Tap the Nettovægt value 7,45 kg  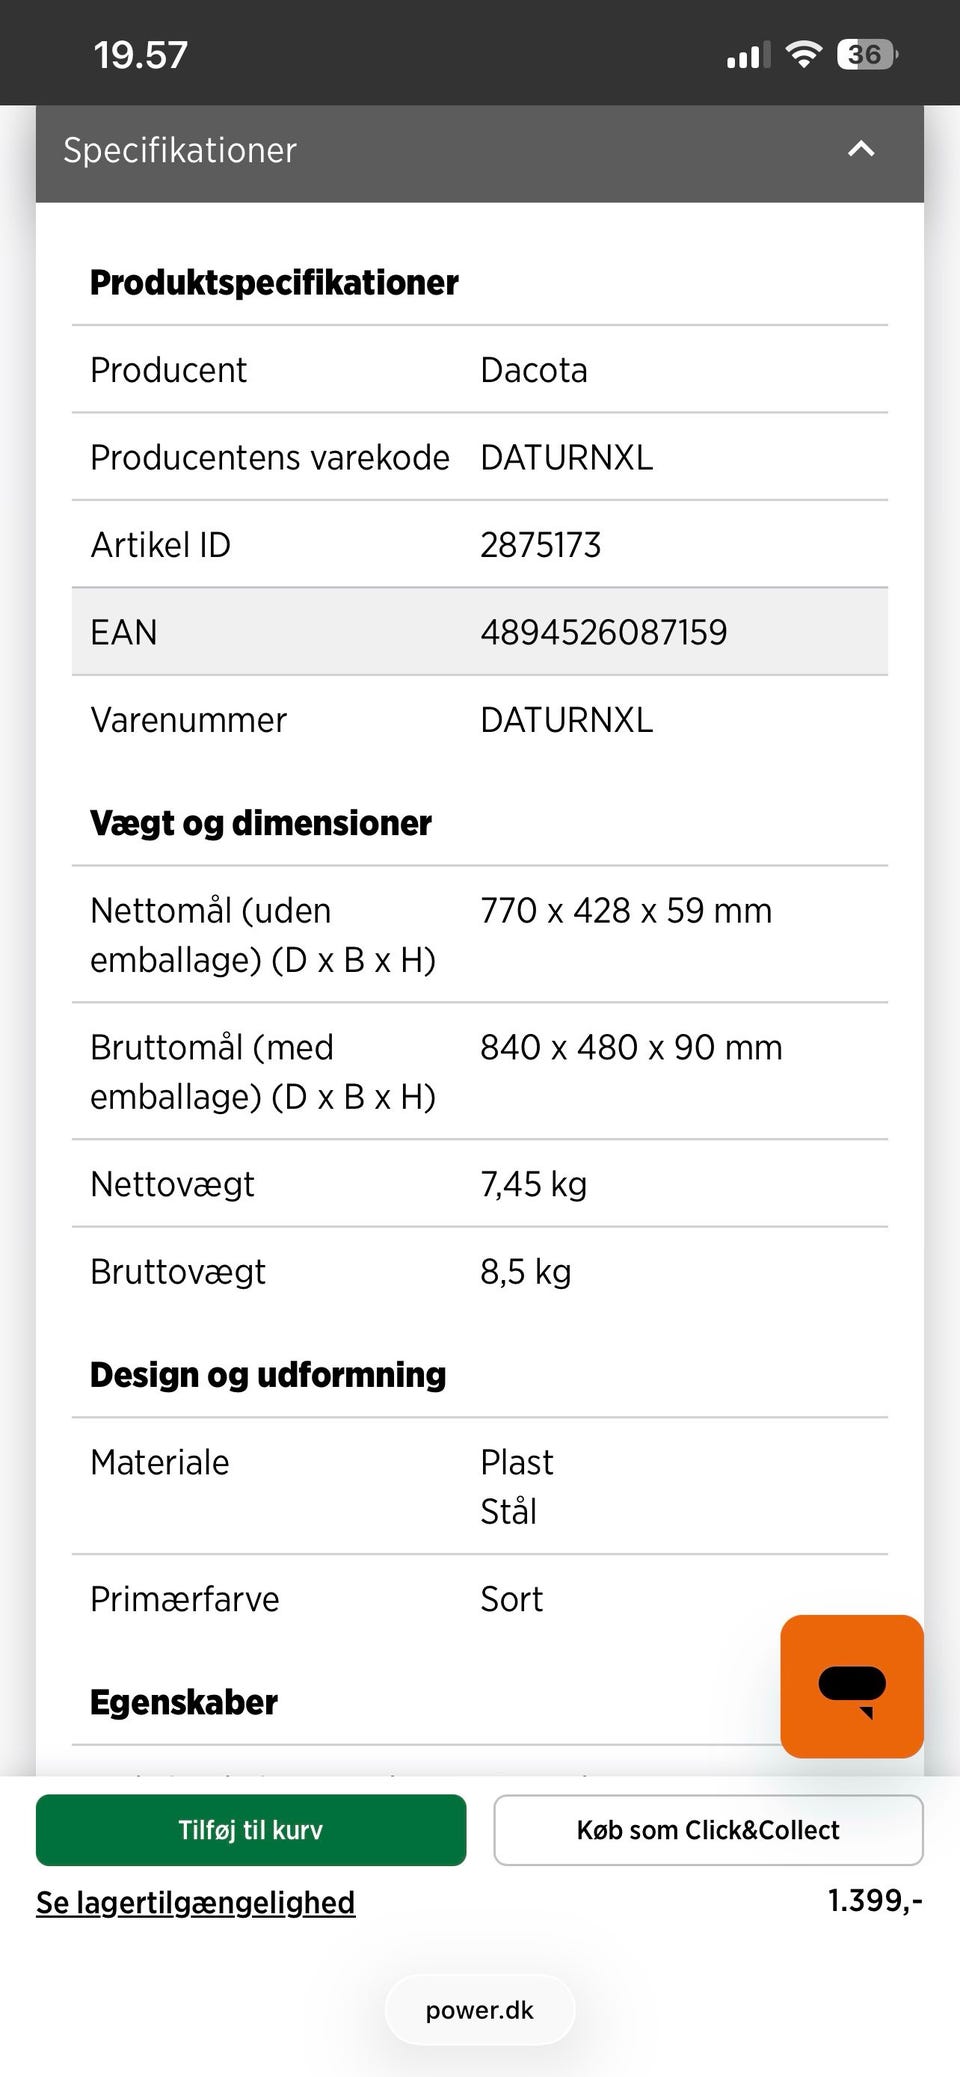[x=534, y=1184]
